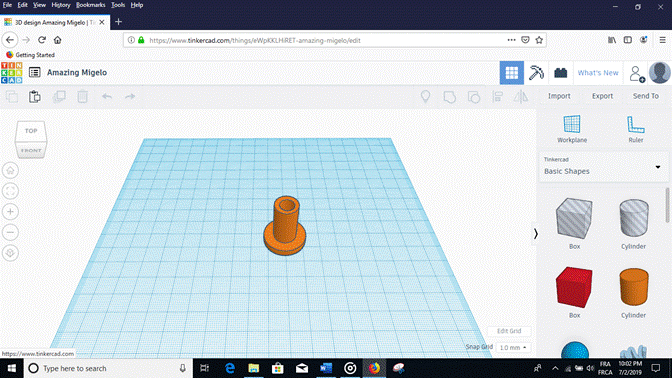Click the Ungroup shapes icon

pyautogui.click(x=474, y=97)
